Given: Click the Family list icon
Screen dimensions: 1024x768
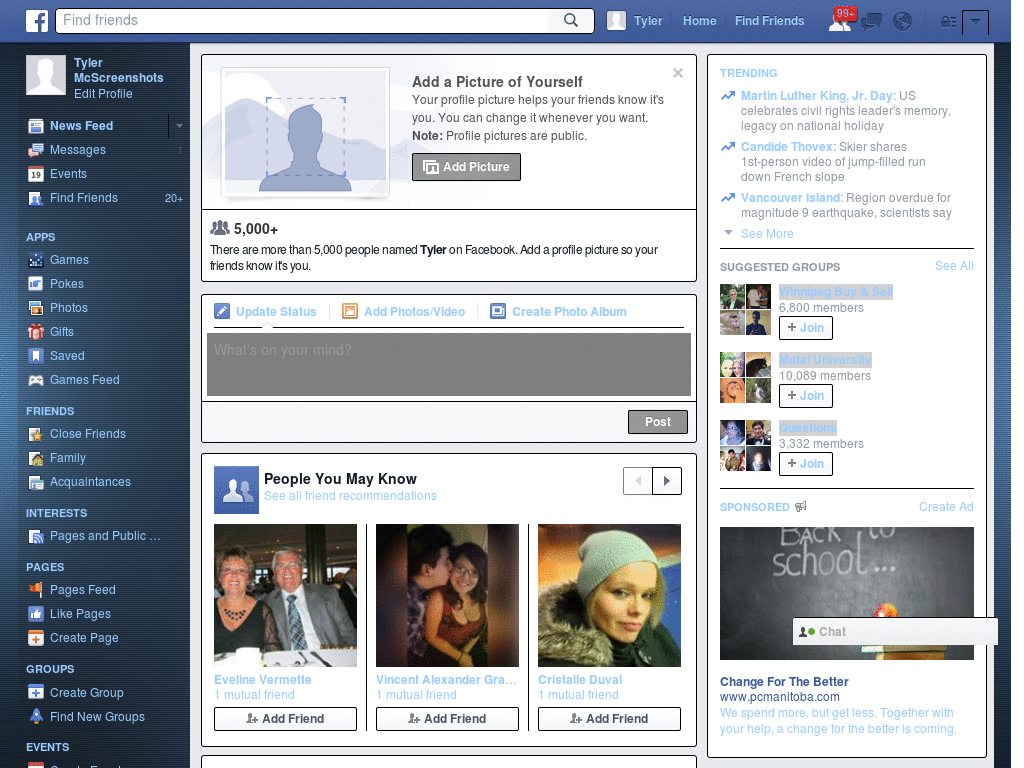Looking at the screenshot, I should [x=36, y=458].
